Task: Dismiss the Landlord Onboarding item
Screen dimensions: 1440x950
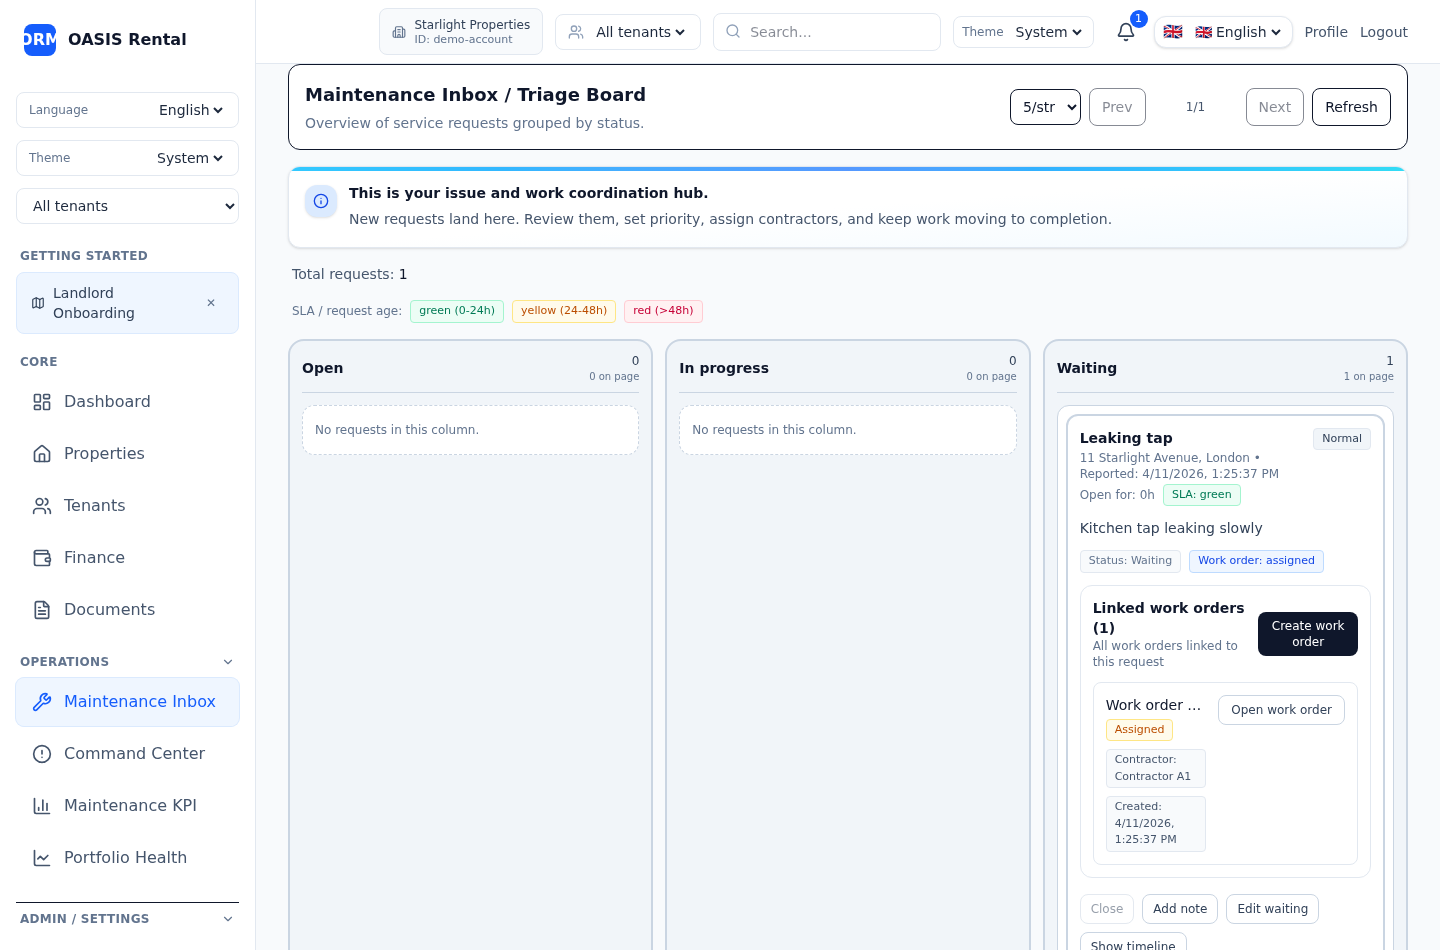Action: [211, 303]
